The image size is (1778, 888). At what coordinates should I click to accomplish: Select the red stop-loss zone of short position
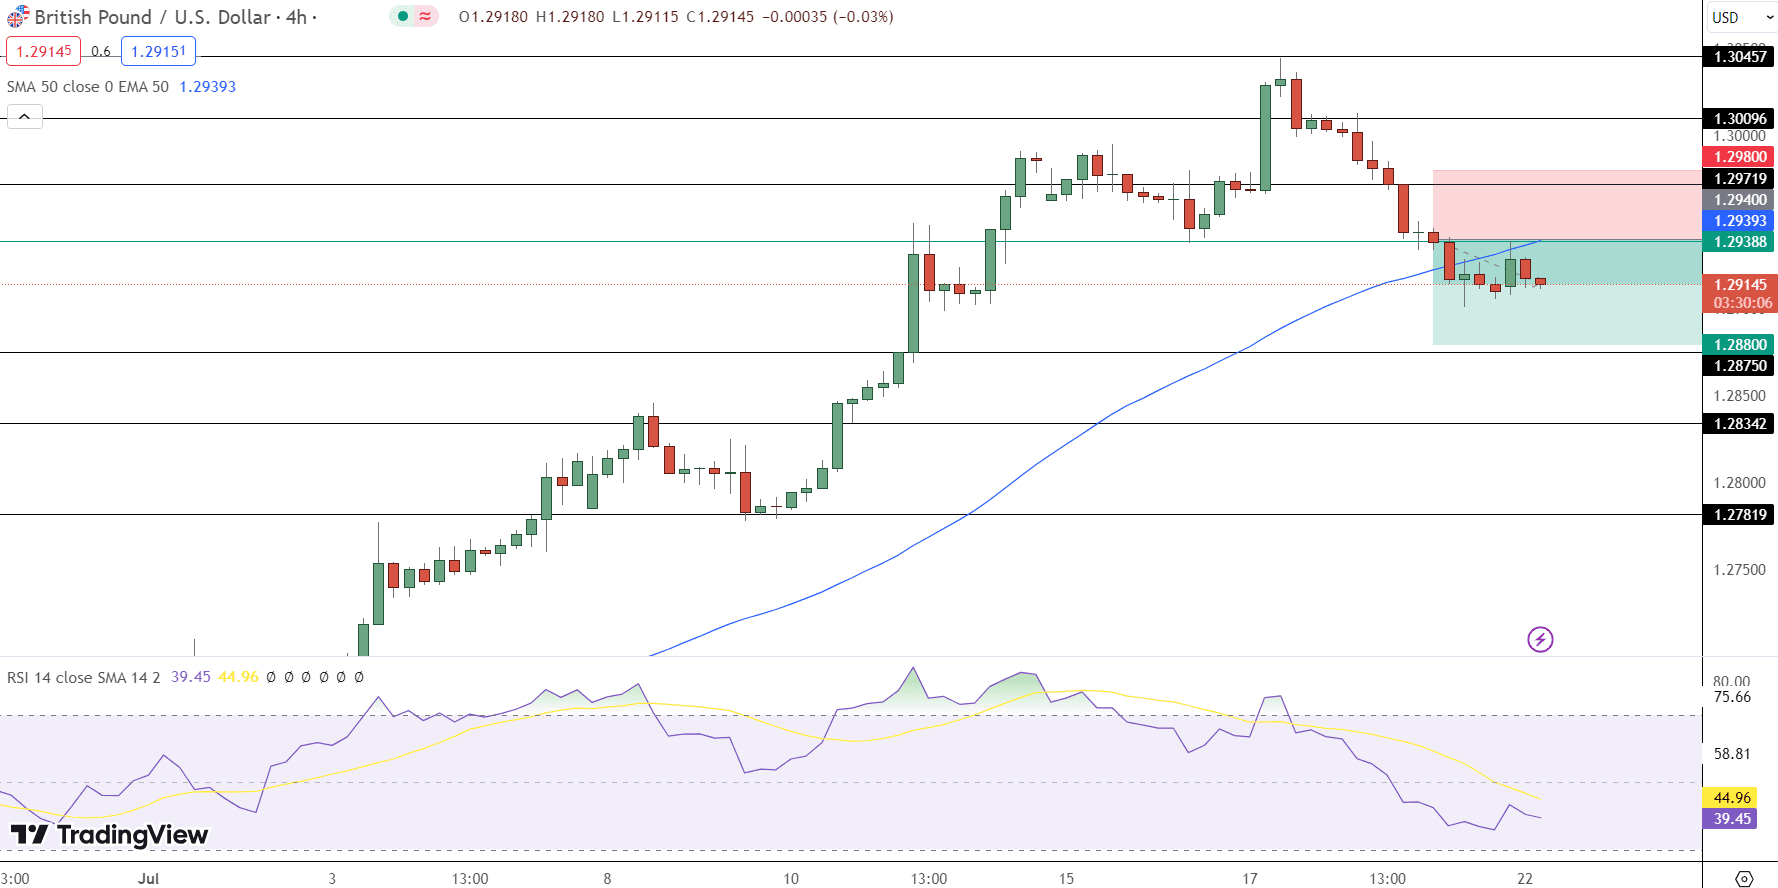tap(1567, 205)
